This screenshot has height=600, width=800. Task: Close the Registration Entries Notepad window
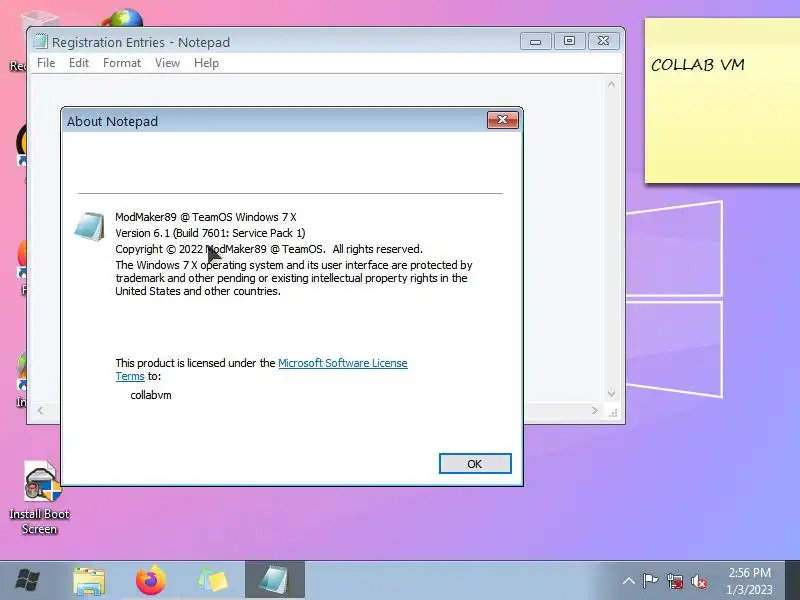[604, 41]
